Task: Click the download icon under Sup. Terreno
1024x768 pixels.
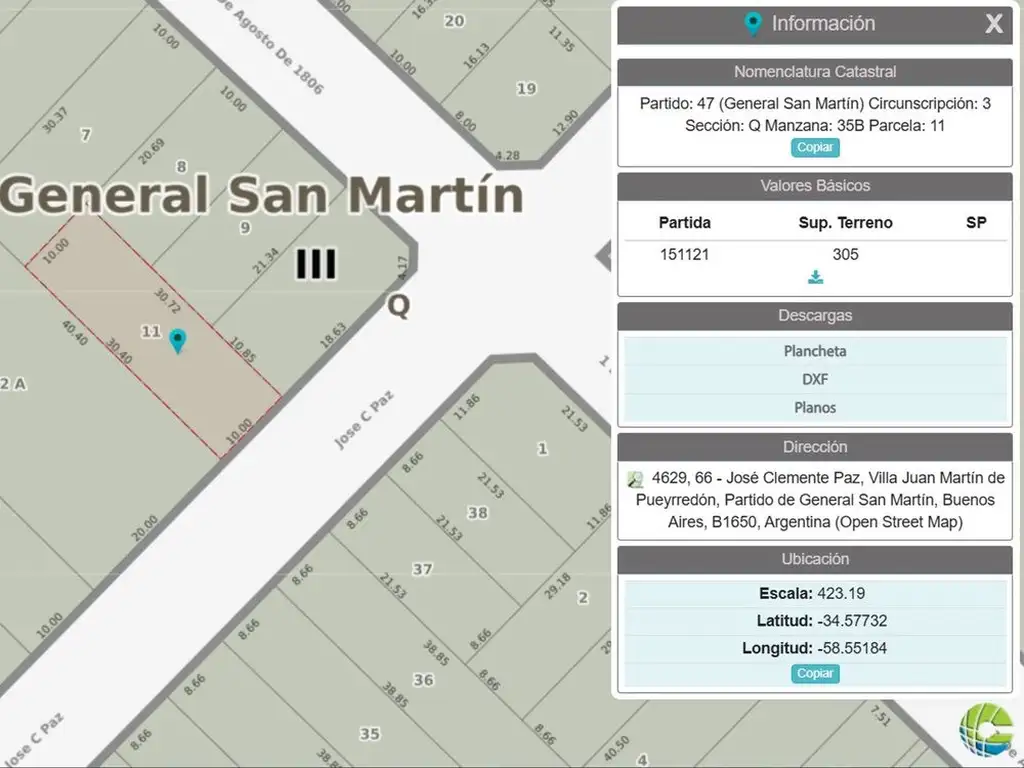Action: pos(815,277)
